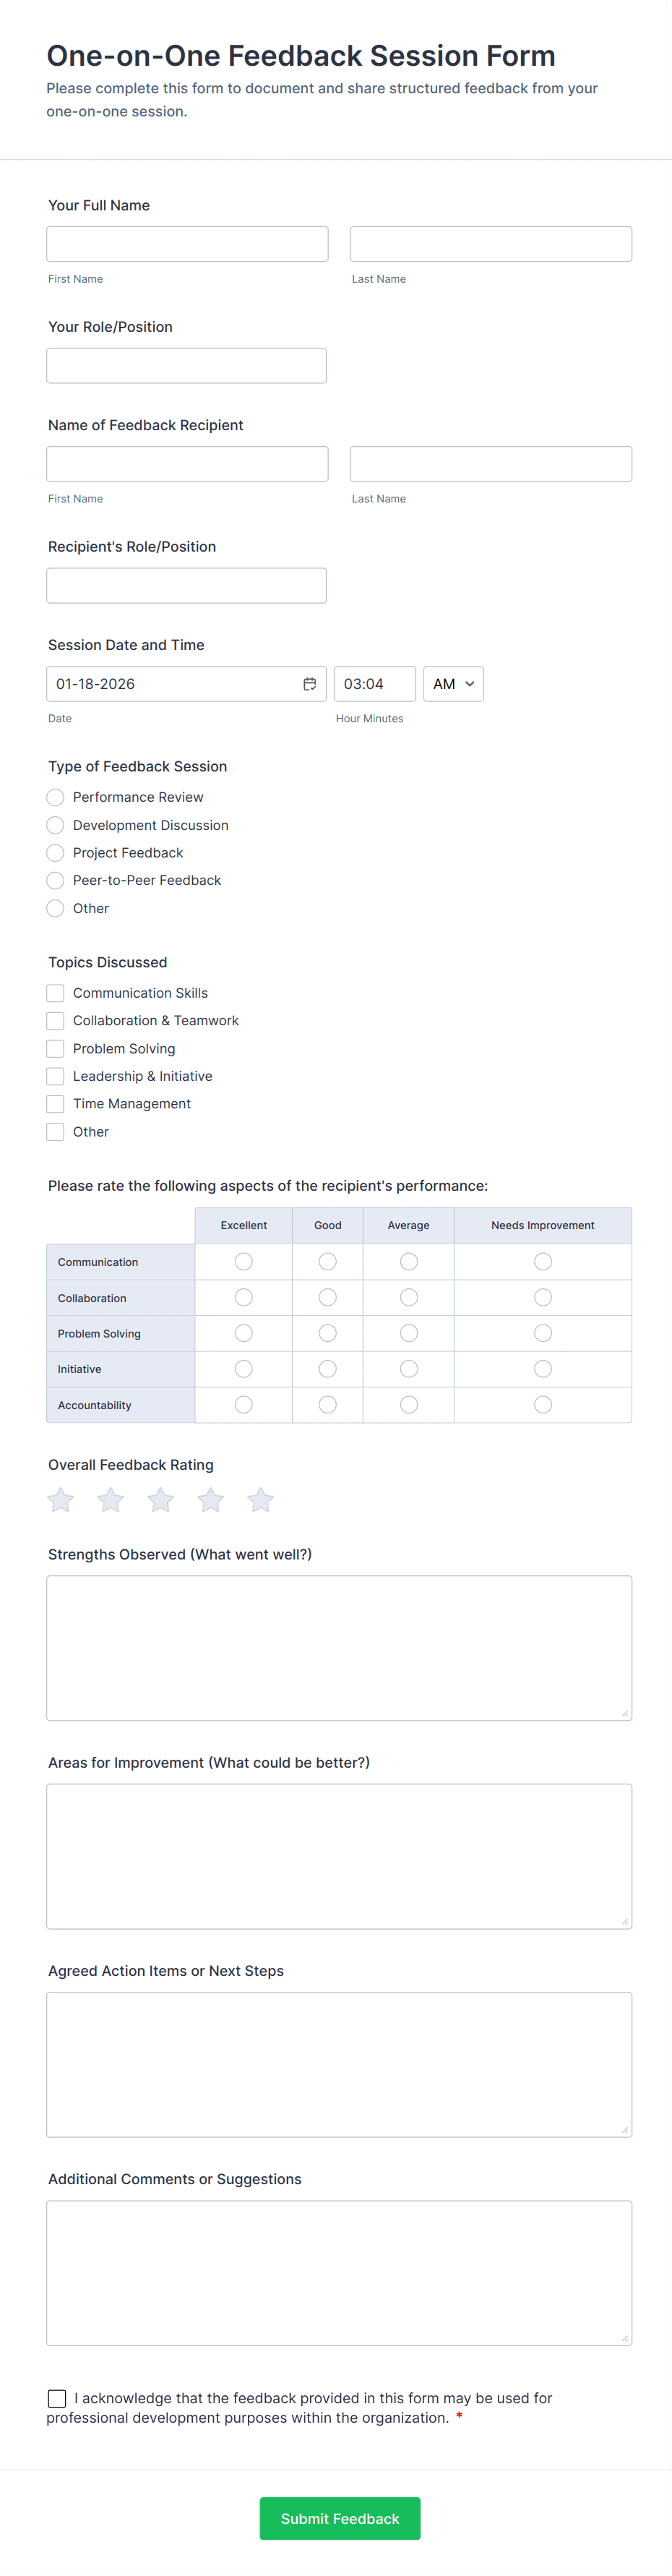Open the AM/PM dropdown
Screen dimensions: 672x2576
tap(453, 684)
